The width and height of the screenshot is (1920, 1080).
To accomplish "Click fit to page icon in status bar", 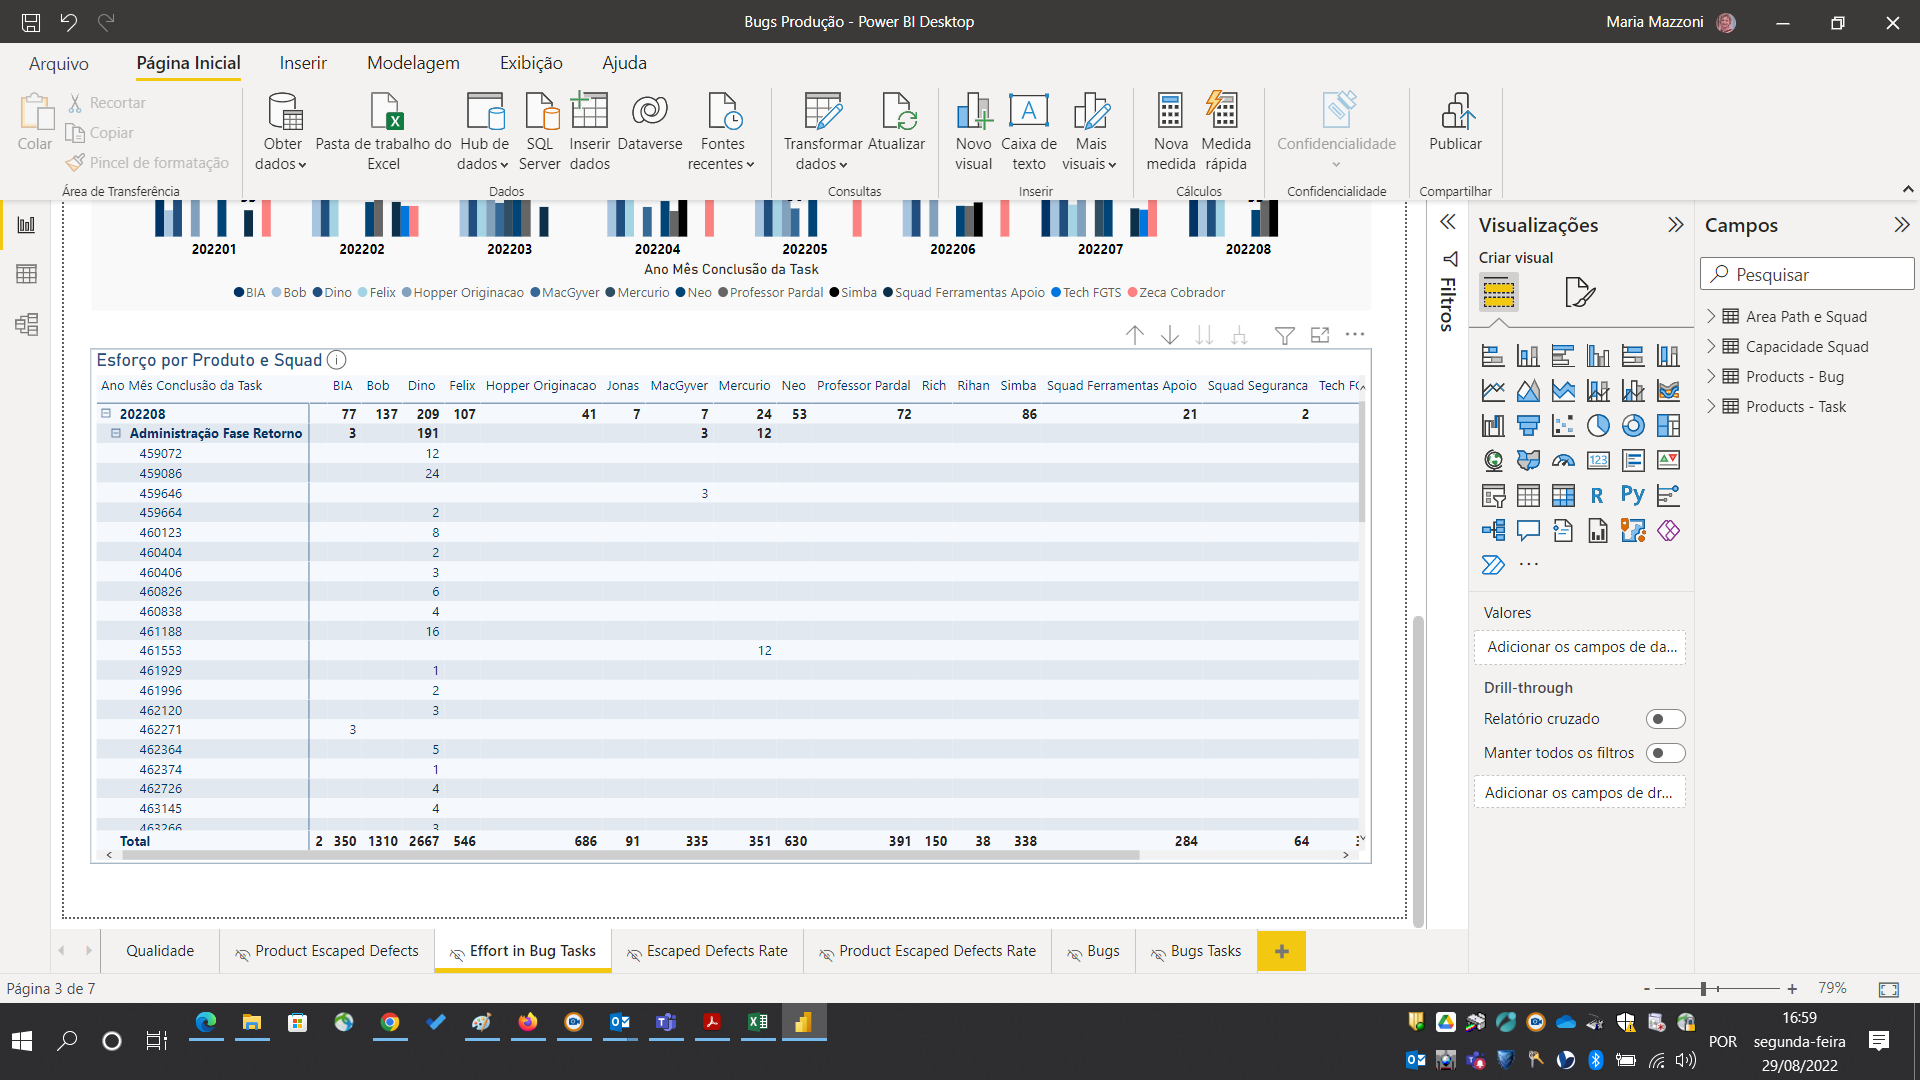I will click(1888, 989).
